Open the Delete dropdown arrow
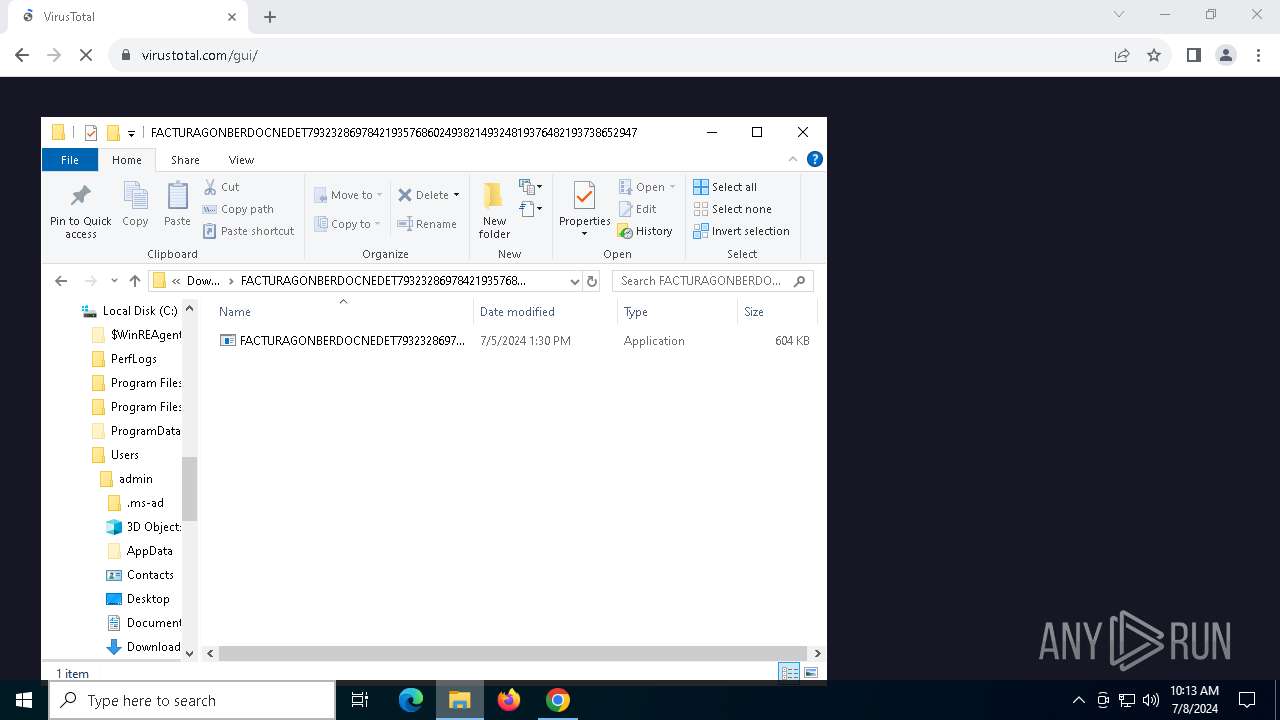1280x720 pixels. coord(456,195)
